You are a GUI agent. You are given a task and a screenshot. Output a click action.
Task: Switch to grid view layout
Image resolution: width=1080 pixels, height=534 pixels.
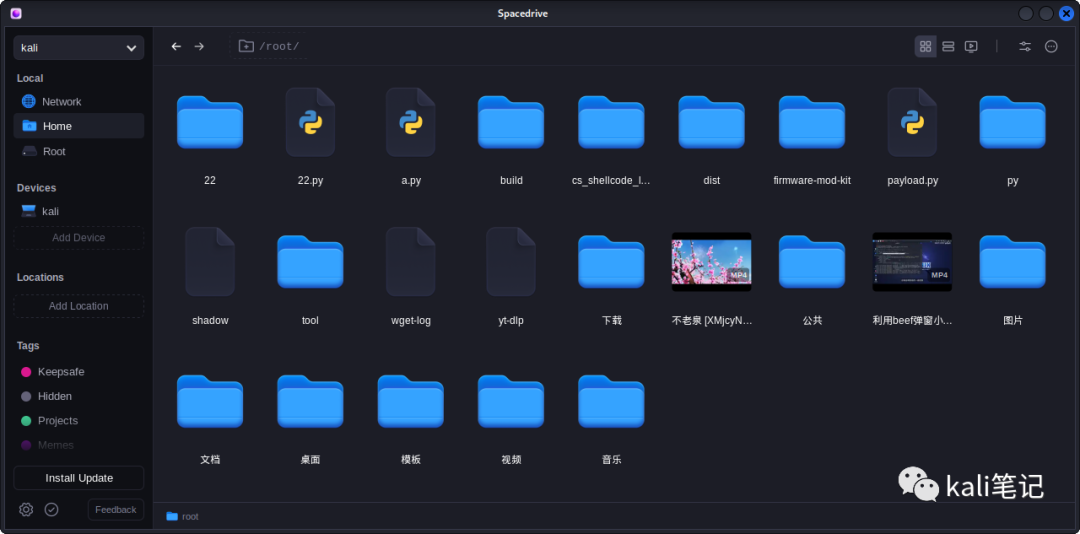(925, 46)
